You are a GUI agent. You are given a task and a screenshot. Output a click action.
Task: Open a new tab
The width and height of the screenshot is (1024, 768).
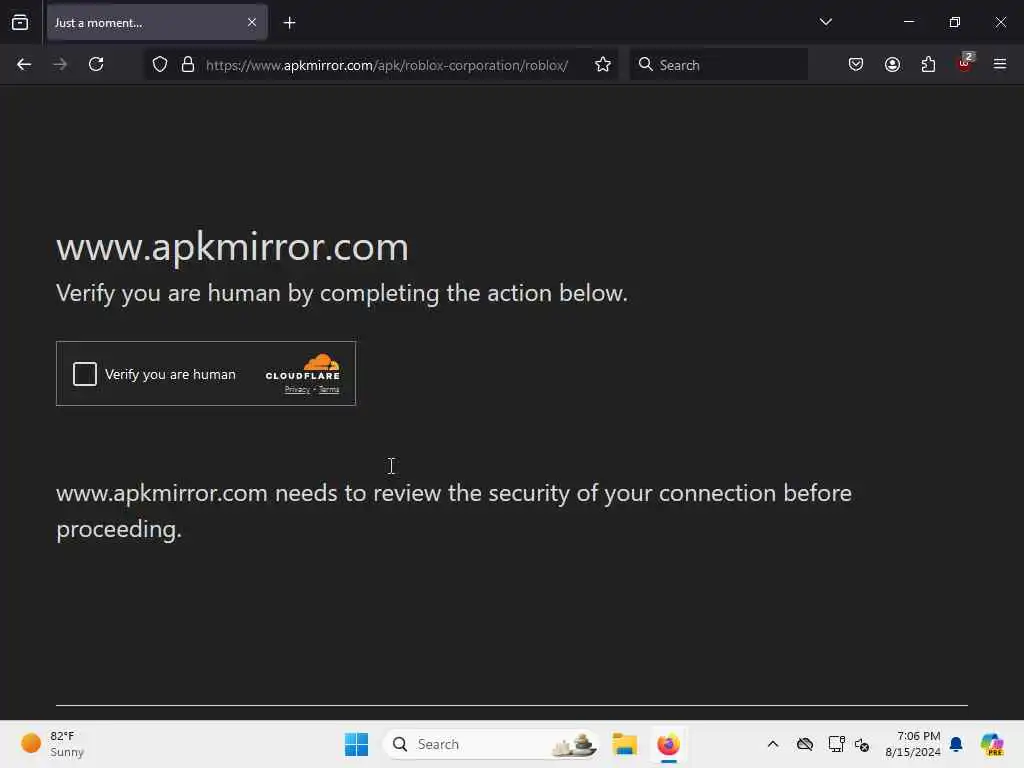click(x=289, y=23)
